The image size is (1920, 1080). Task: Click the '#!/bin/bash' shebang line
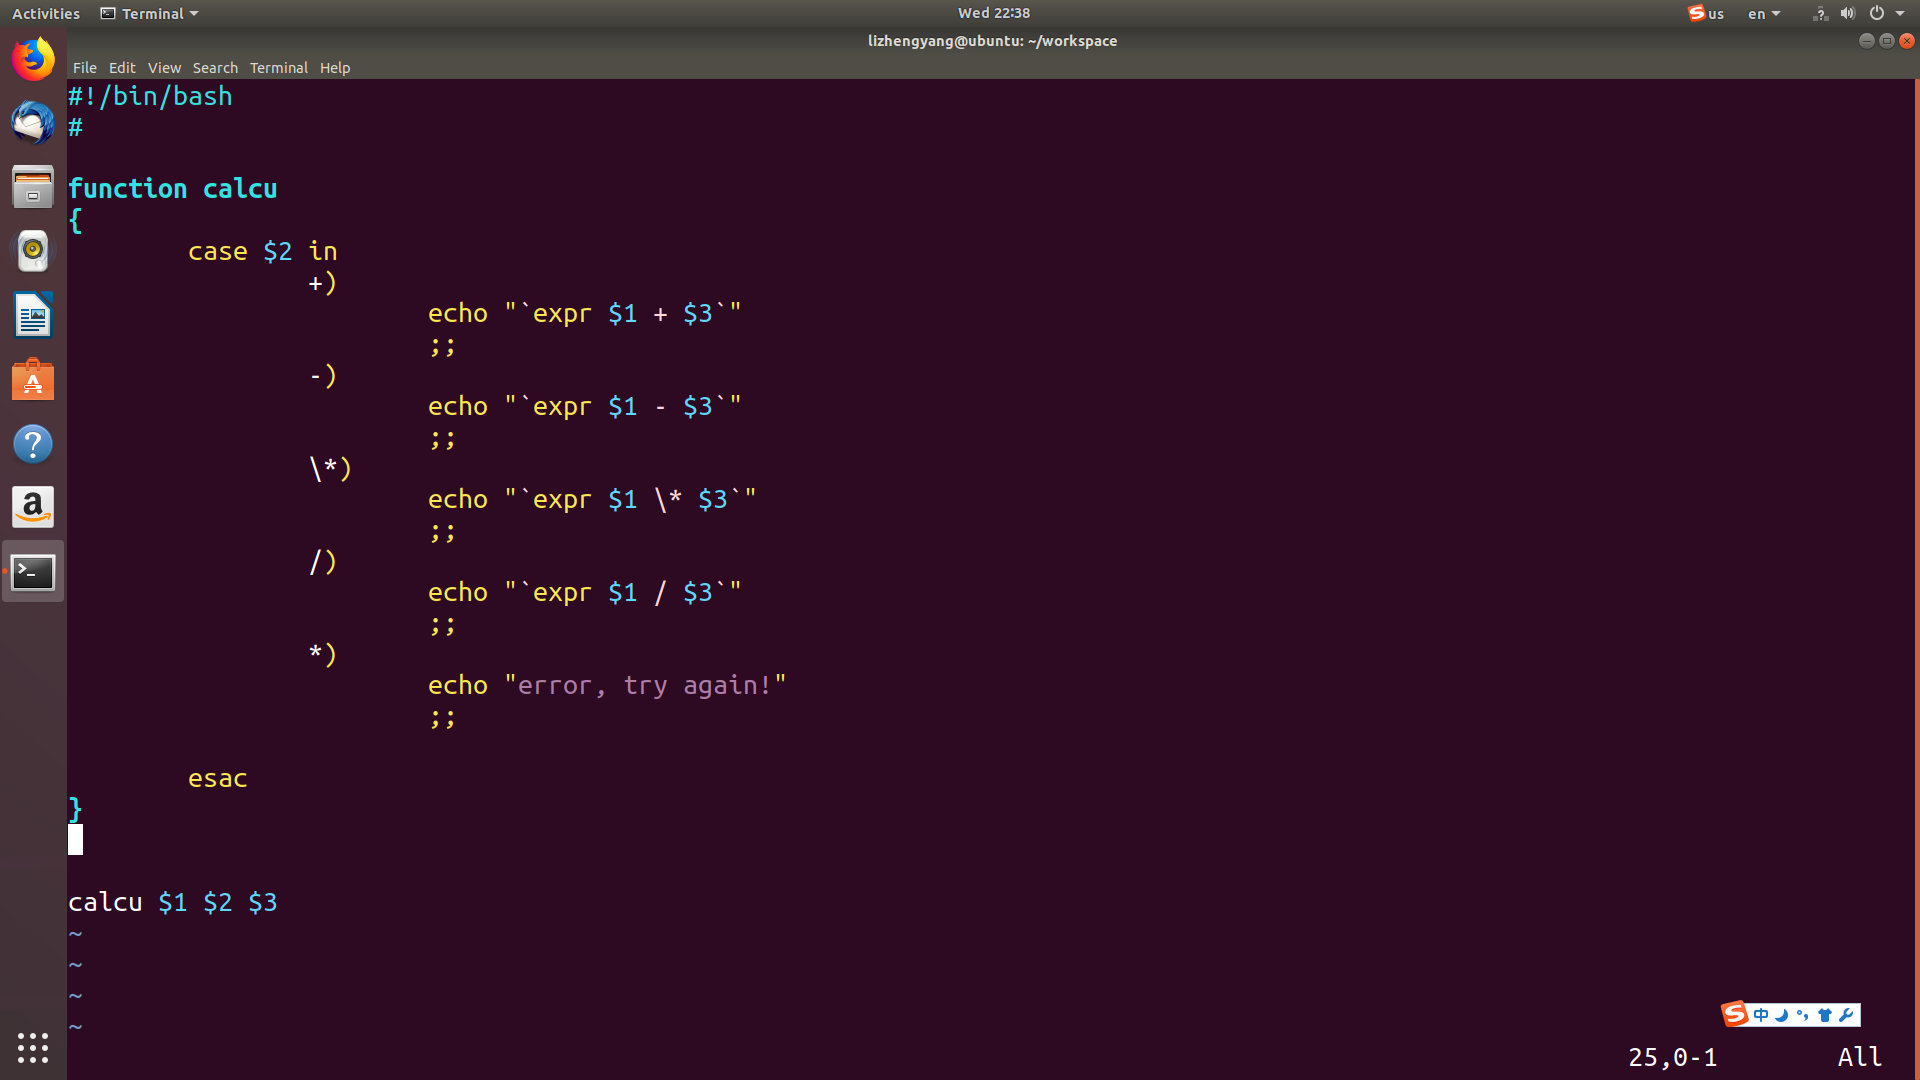(x=150, y=96)
